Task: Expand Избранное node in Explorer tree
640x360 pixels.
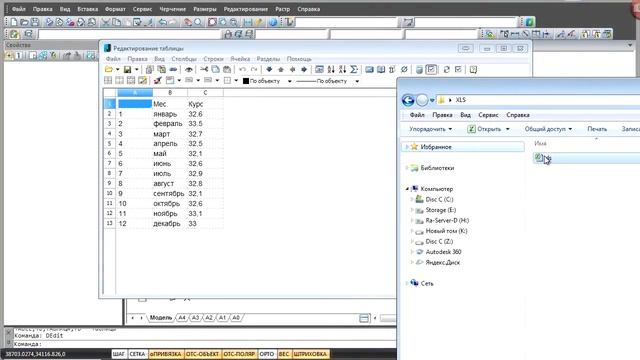Action: [x=407, y=147]
